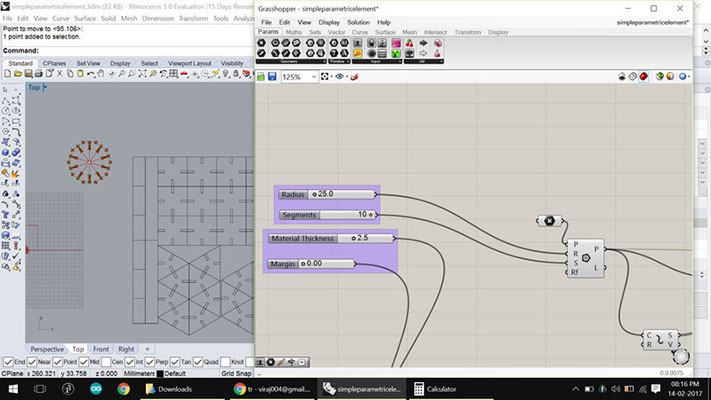Viewport: 711px width, 400px height.
Task: Click the Print icon in Rhino toolbar
Action: tap(39, 73)
